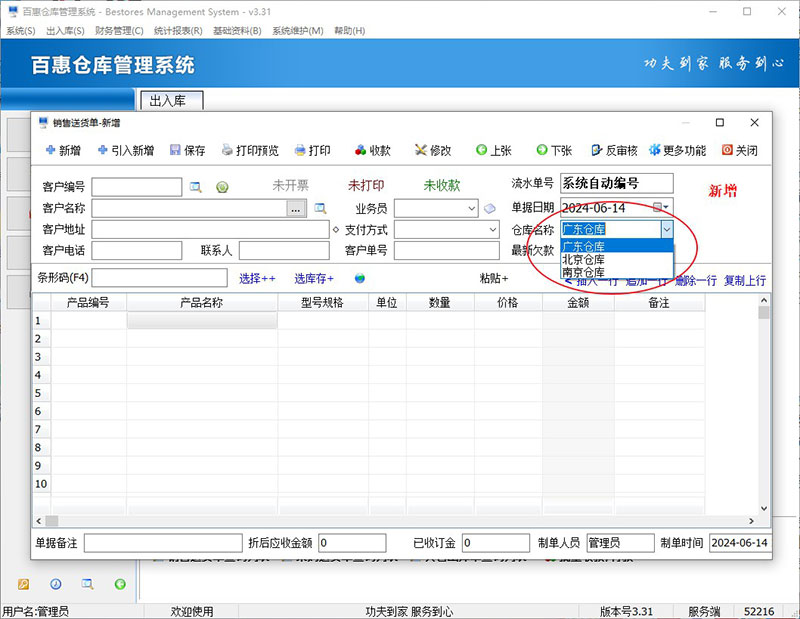Open 打印预览 print preview
Screen dimensions: 800x619
(251, 150)
